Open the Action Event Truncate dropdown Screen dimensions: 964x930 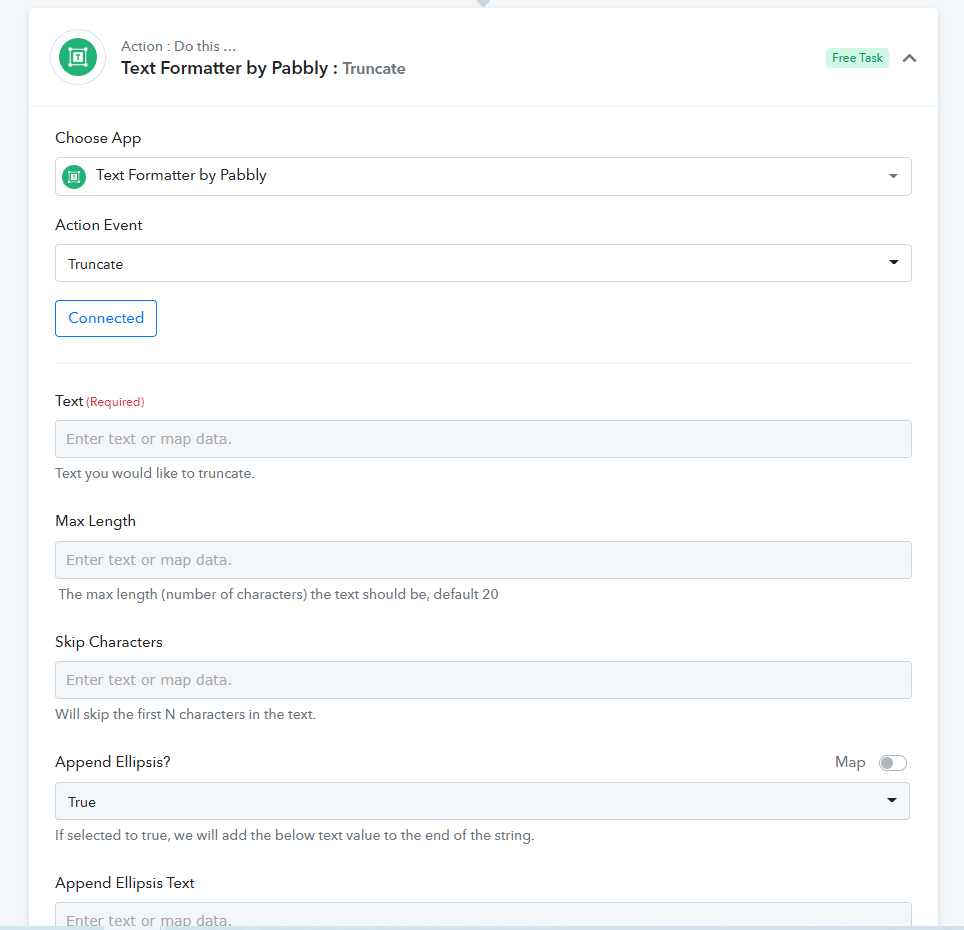pos(483,263)
